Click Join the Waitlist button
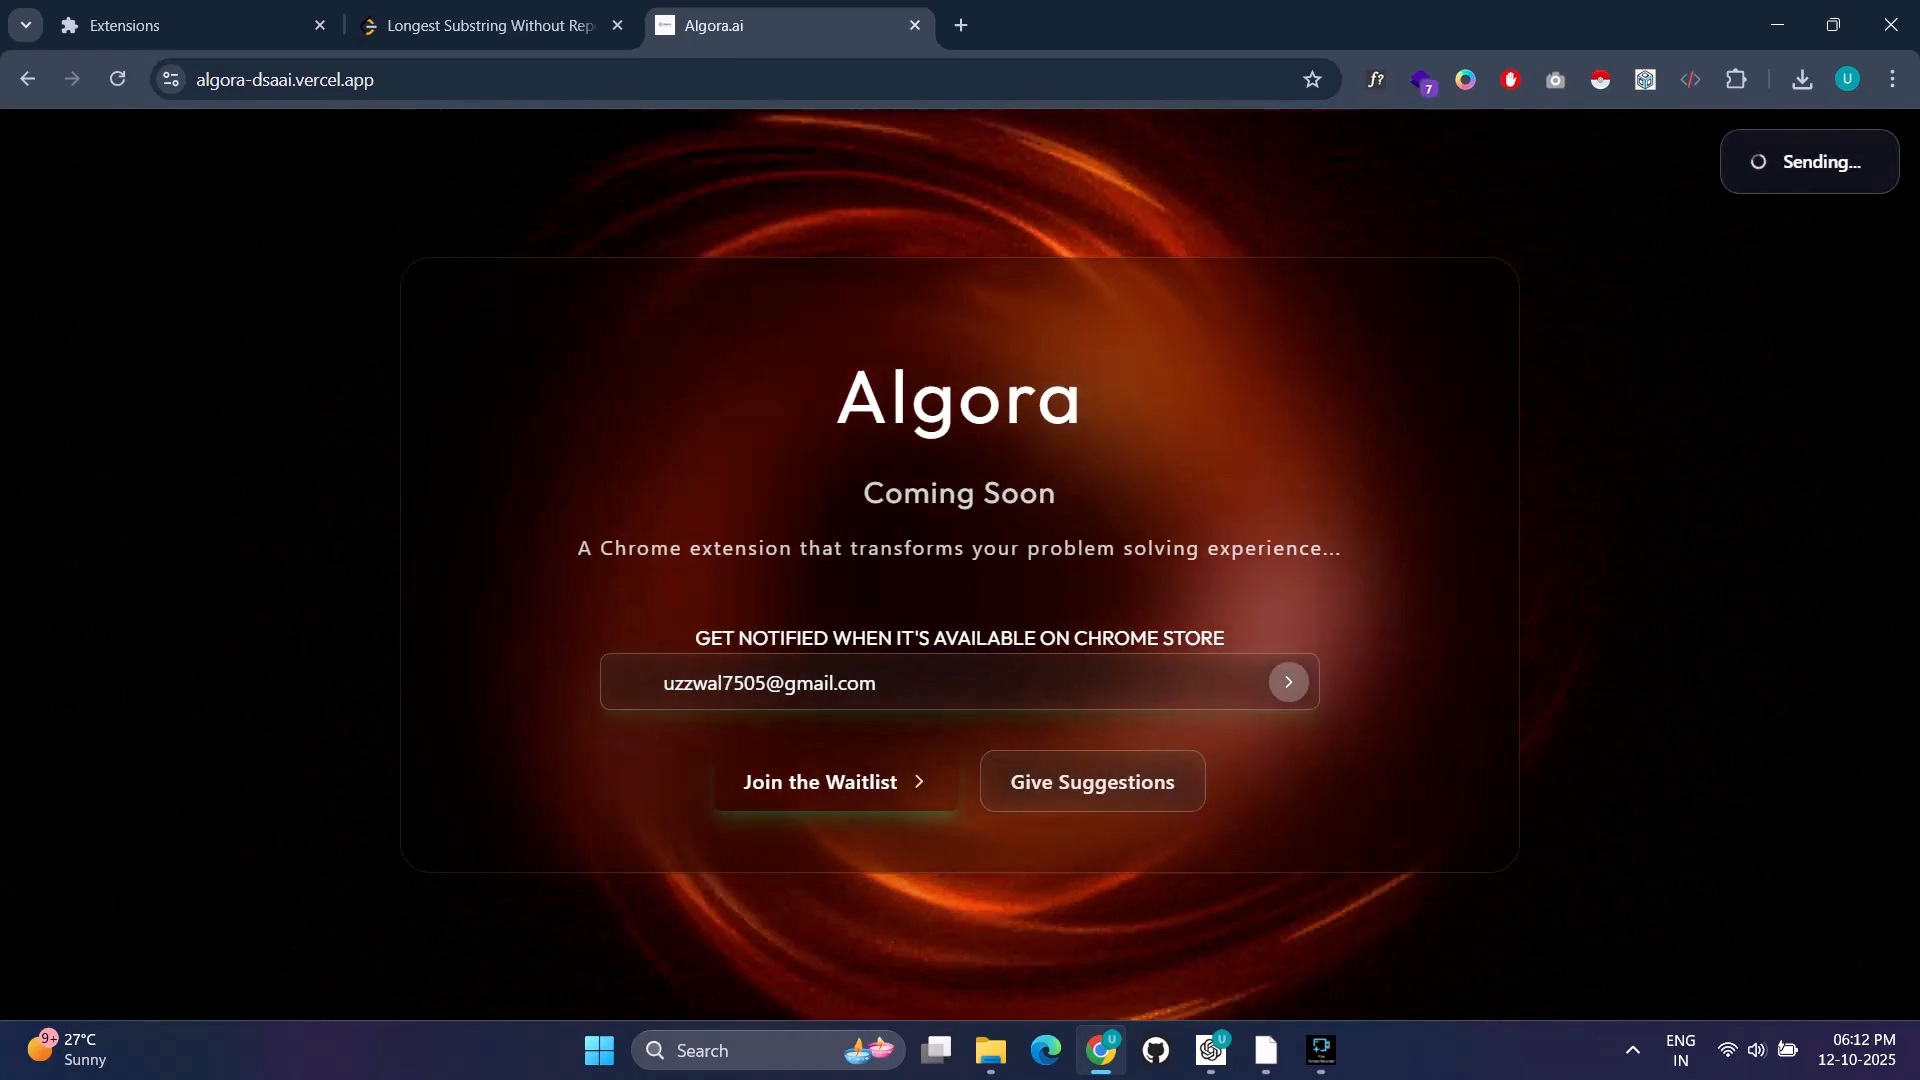The image size is (1920, 1080). pyautogui.click(x=835, y=782)
